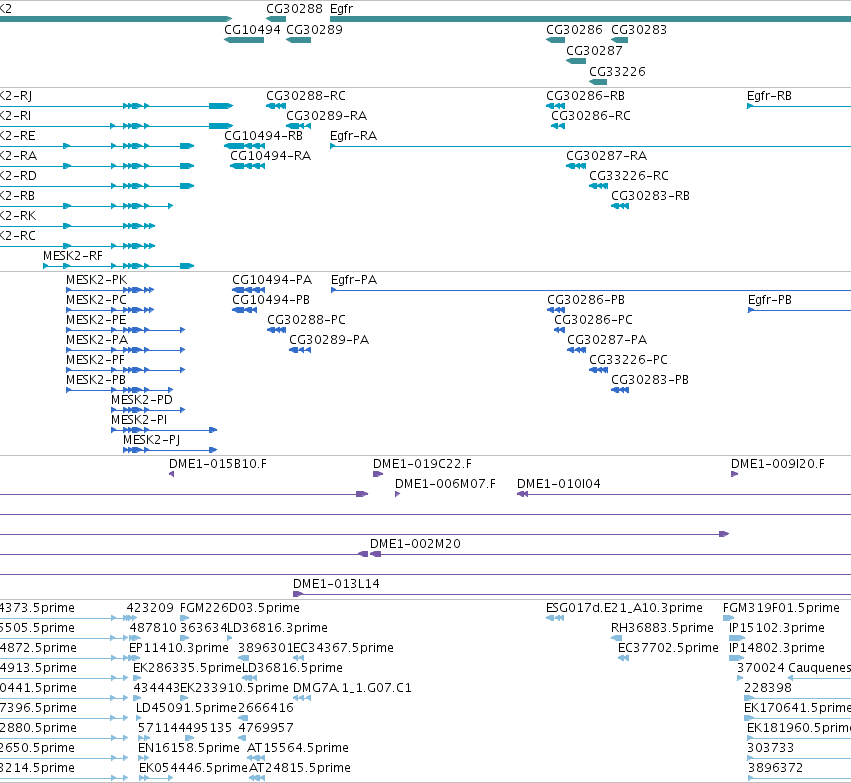Image resolution: width=851 pixels, height=783 pixels.
Task: Click the MESK2-PJ protein label
Action: [151, 440]
